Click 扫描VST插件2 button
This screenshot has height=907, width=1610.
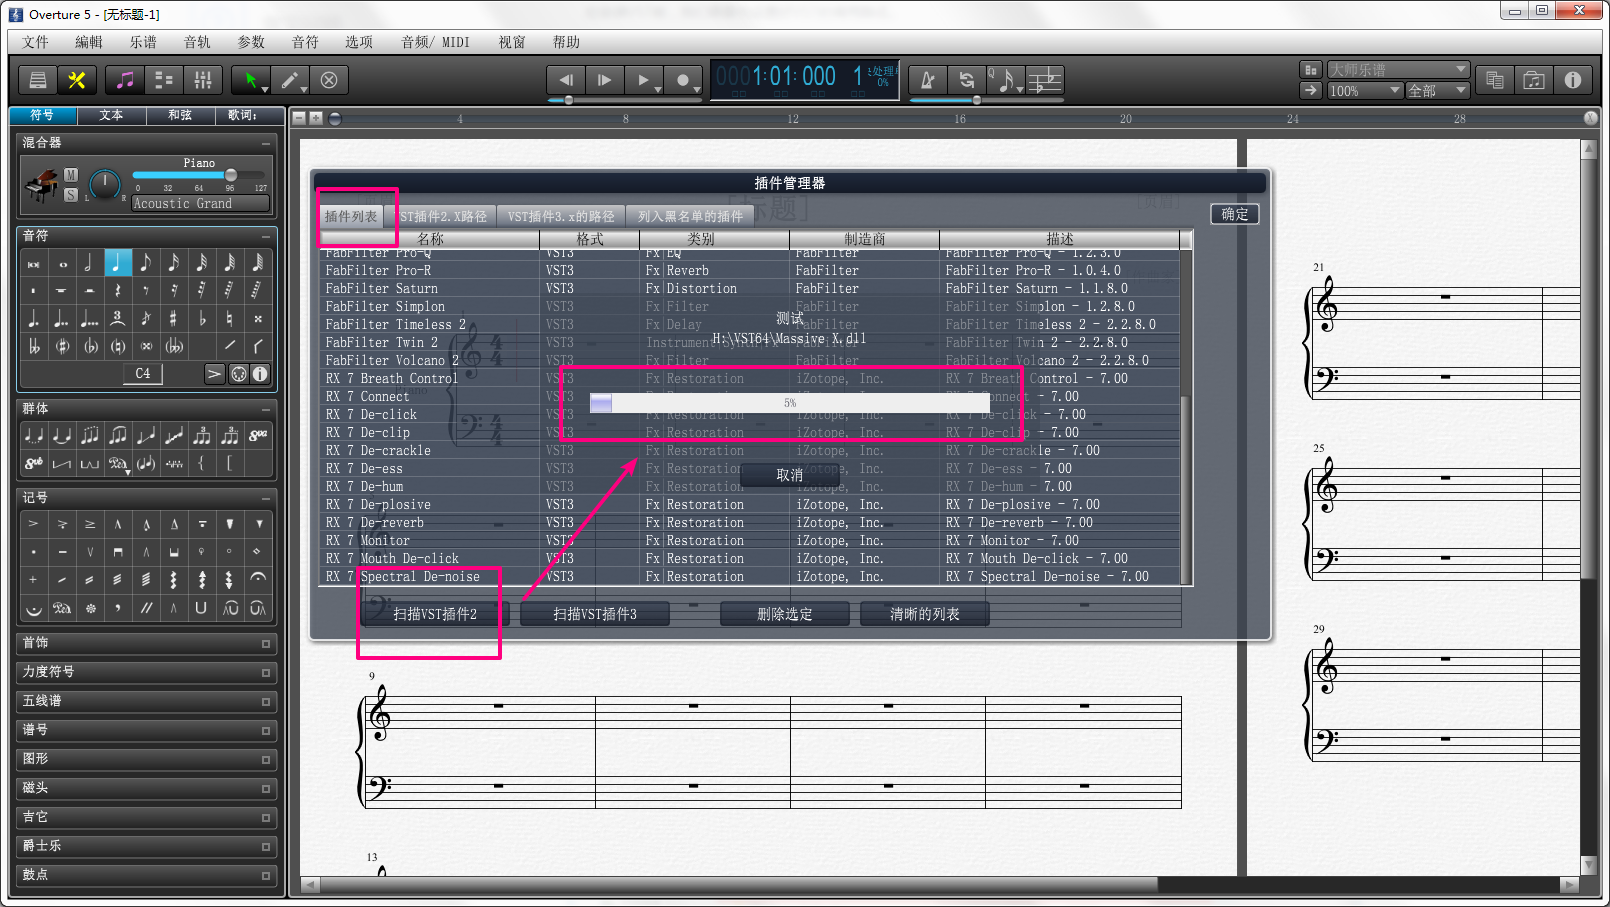tap(435, 614)
